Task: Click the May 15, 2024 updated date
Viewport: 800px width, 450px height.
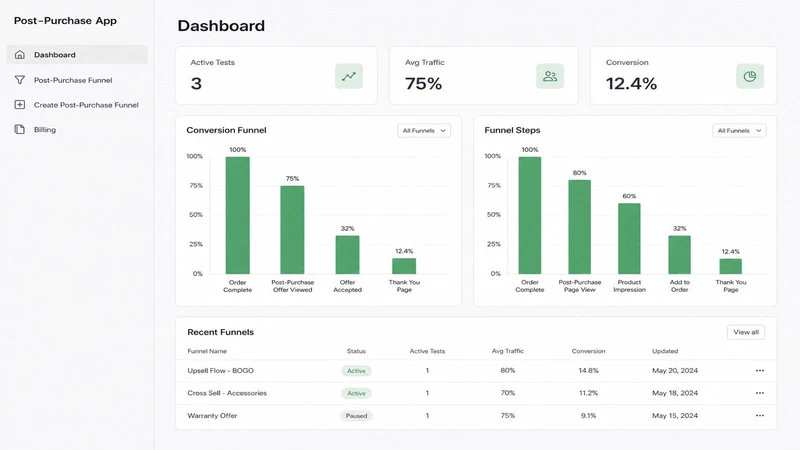Action: (x=675, y=415)
